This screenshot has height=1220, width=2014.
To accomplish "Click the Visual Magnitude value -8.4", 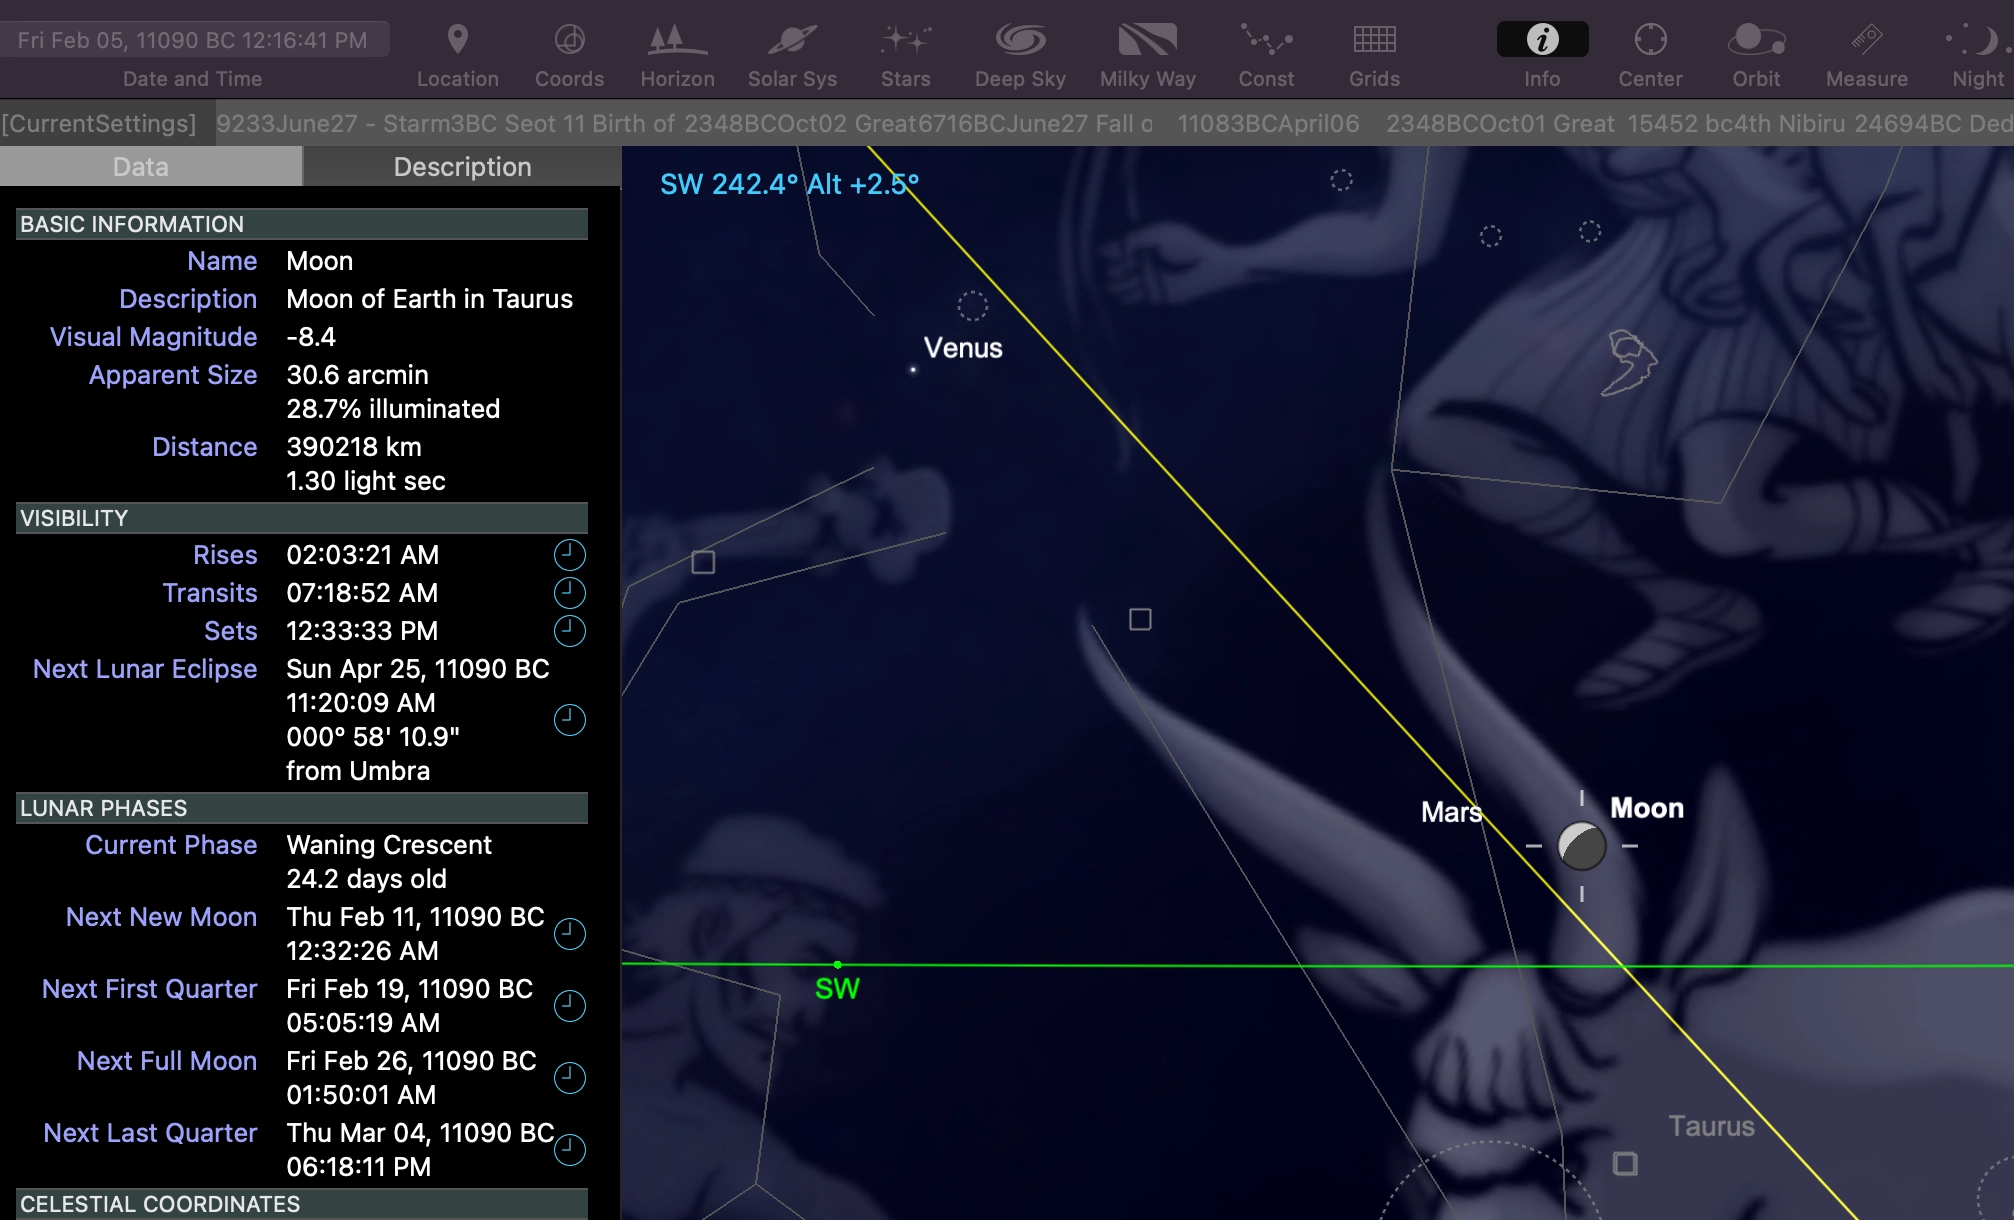I will (x=311, y=337).
